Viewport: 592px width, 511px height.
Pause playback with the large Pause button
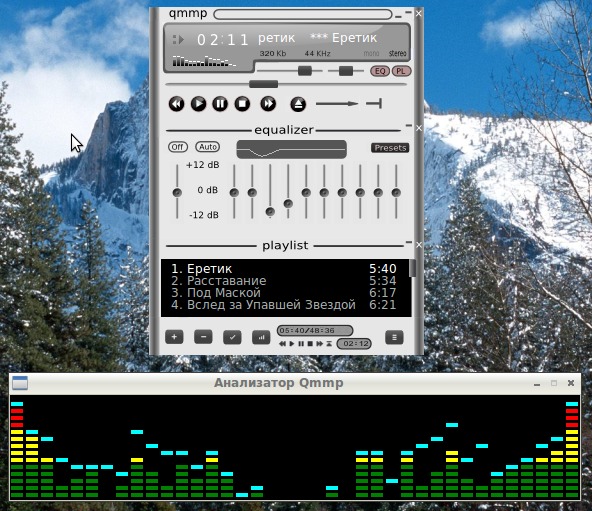(220, 104)
